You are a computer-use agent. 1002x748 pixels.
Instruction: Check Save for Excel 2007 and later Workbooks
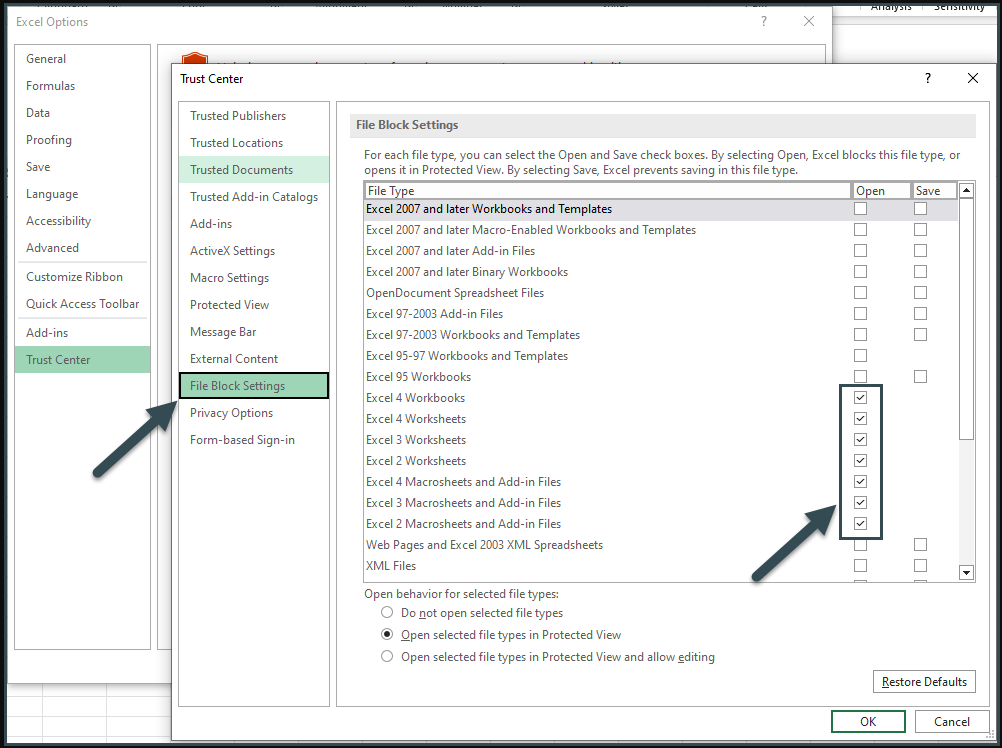click(x=919, y=208)
